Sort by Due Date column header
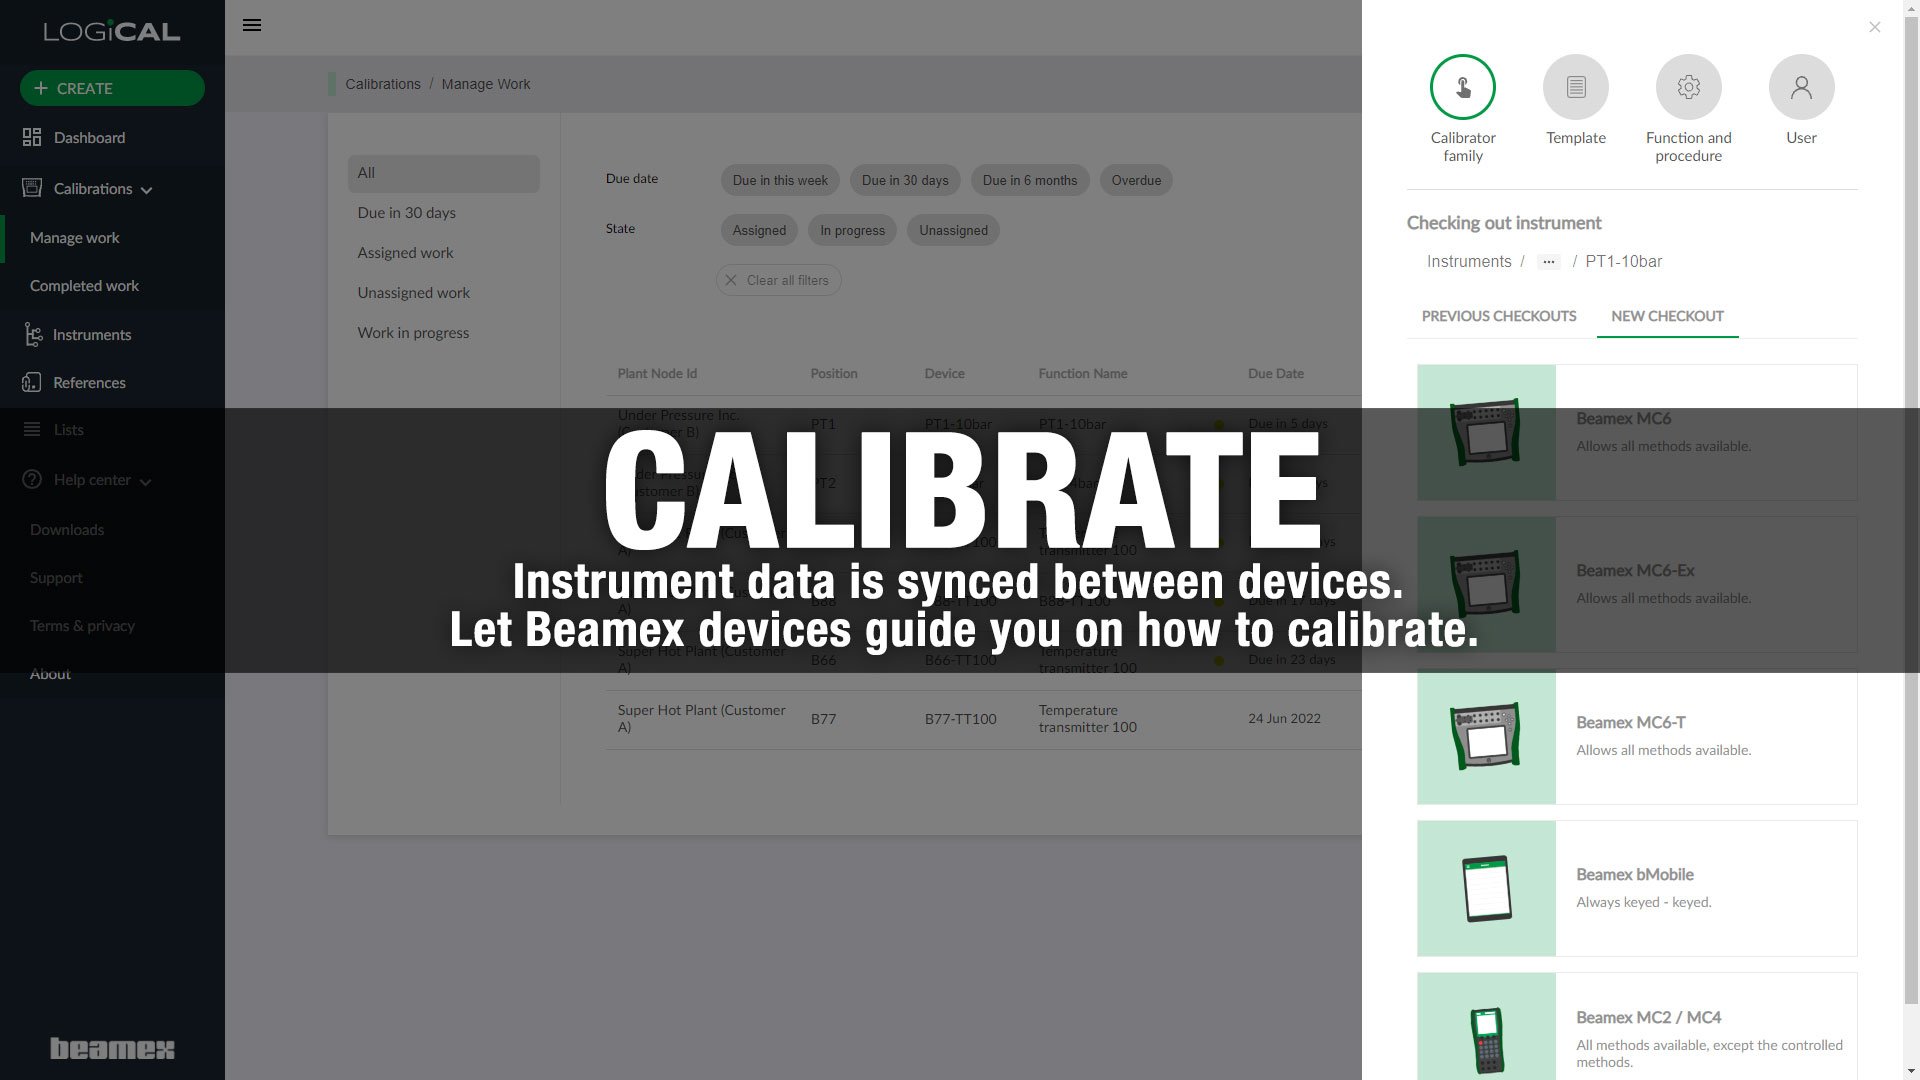The width and height of the screenshot is (1920, 1080). 1275,373
